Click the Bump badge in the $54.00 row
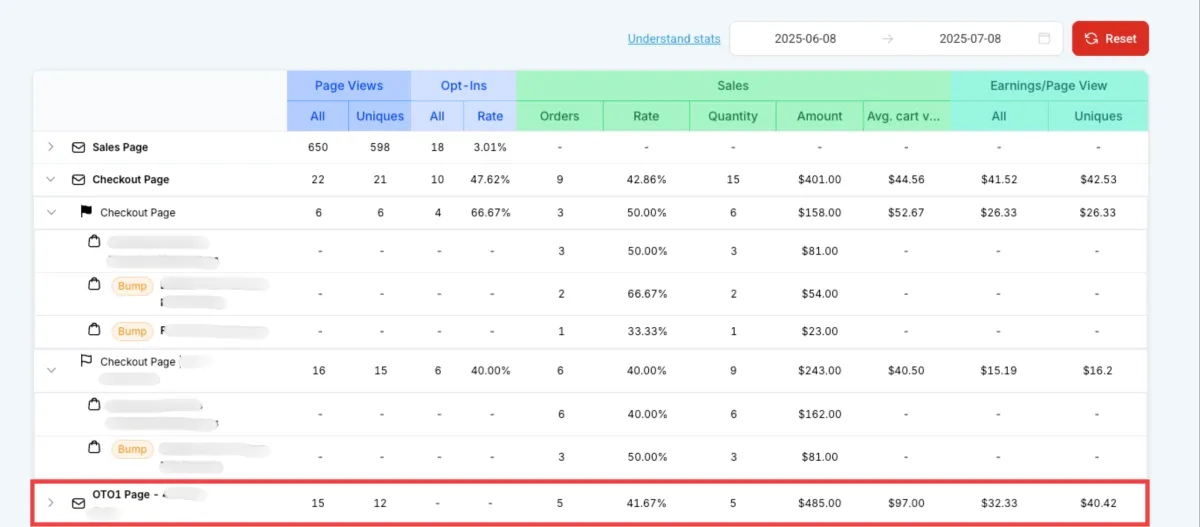This screenshot has height=527, width=1200. click(132, 286)
